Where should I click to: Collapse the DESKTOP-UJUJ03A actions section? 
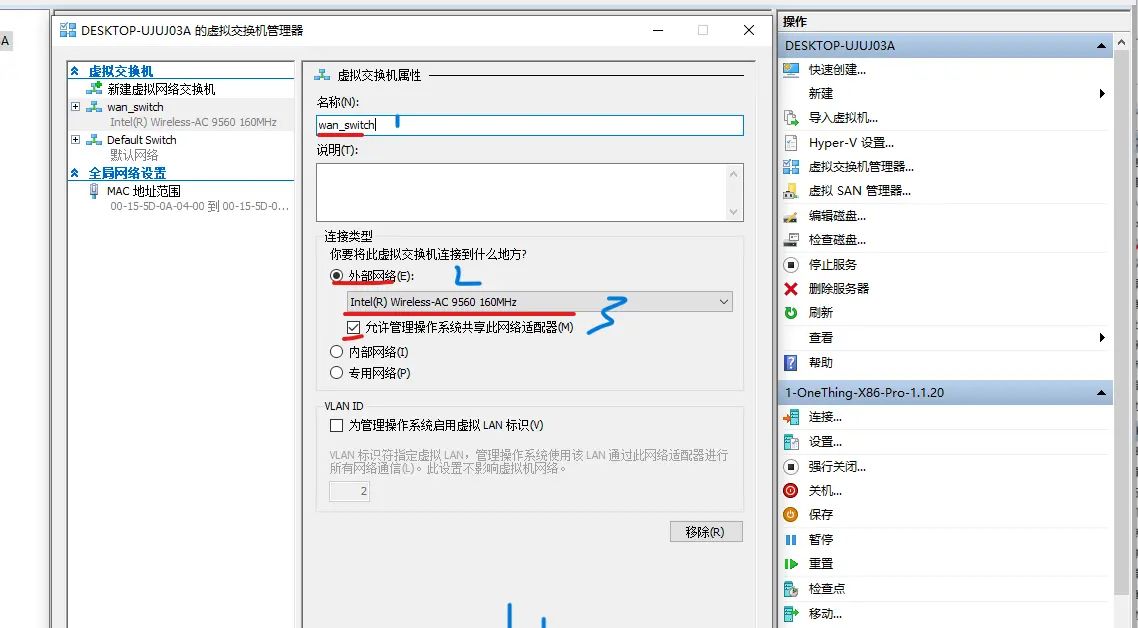pos(1101,46)
